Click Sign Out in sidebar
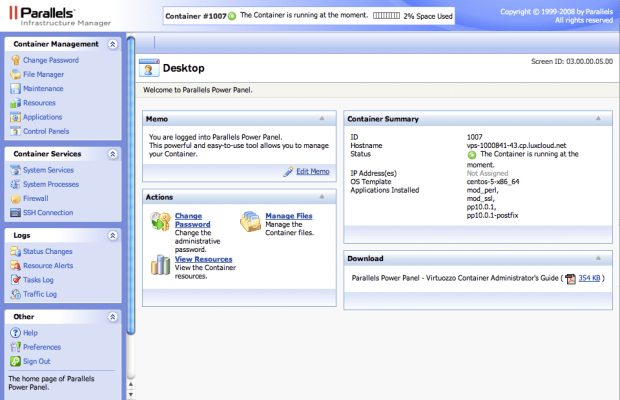Image resolution: width=620 pixels, height=400 pixels. 36,361
